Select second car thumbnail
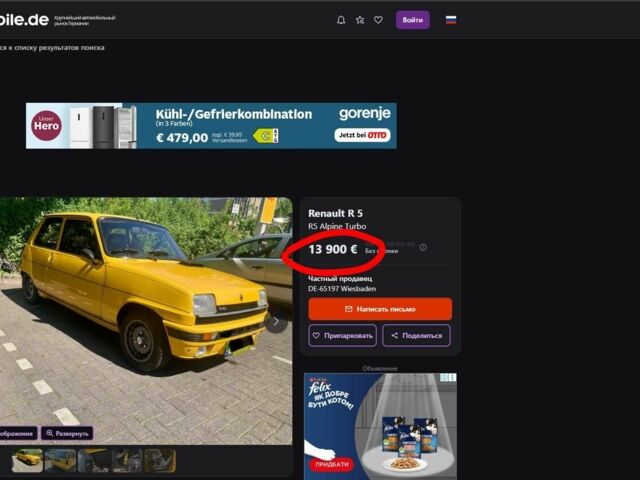 (x=60, y=460)
